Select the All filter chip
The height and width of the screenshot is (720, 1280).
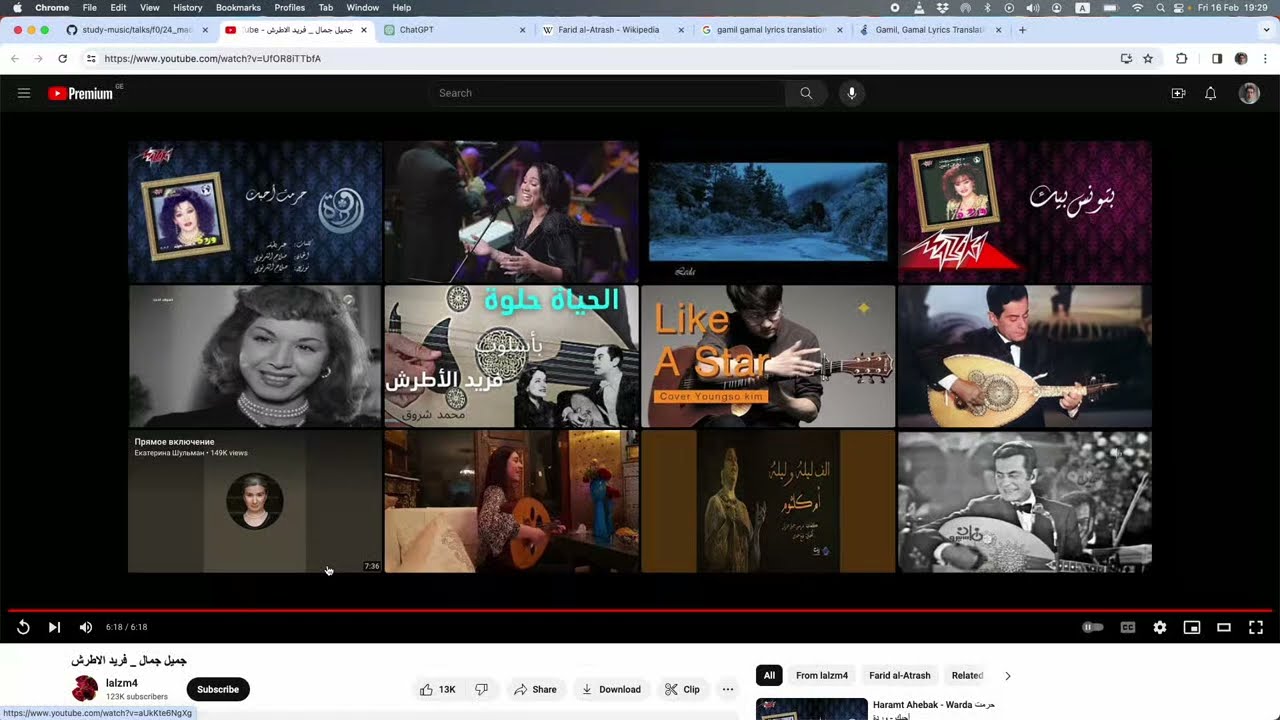pyautogui.click(x=769, y=675)
